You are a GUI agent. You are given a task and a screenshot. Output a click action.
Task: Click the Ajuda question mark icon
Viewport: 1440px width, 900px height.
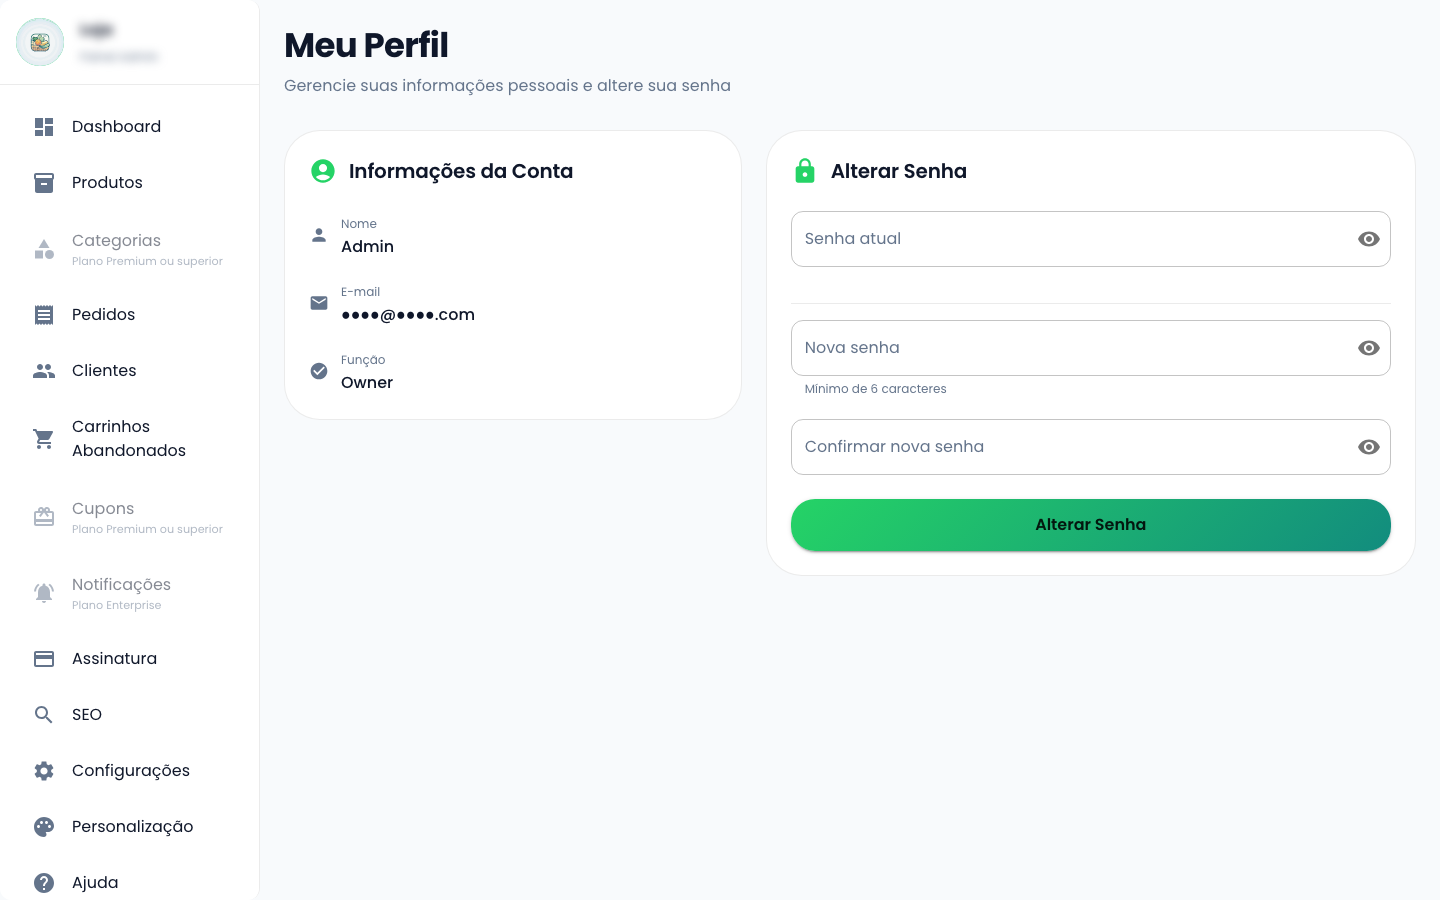tap(43, 882)
